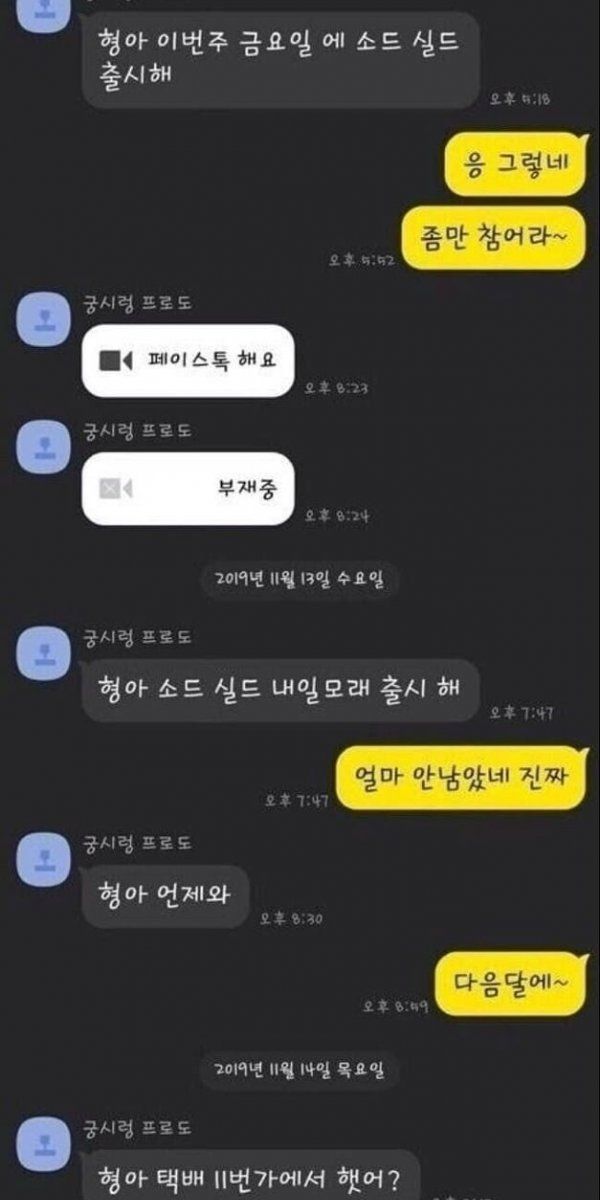The width and height of the screenshot is (600, 1200).
Task: Open avatar beside 택배 11번가 message
Action: (x=44, y=1142)
